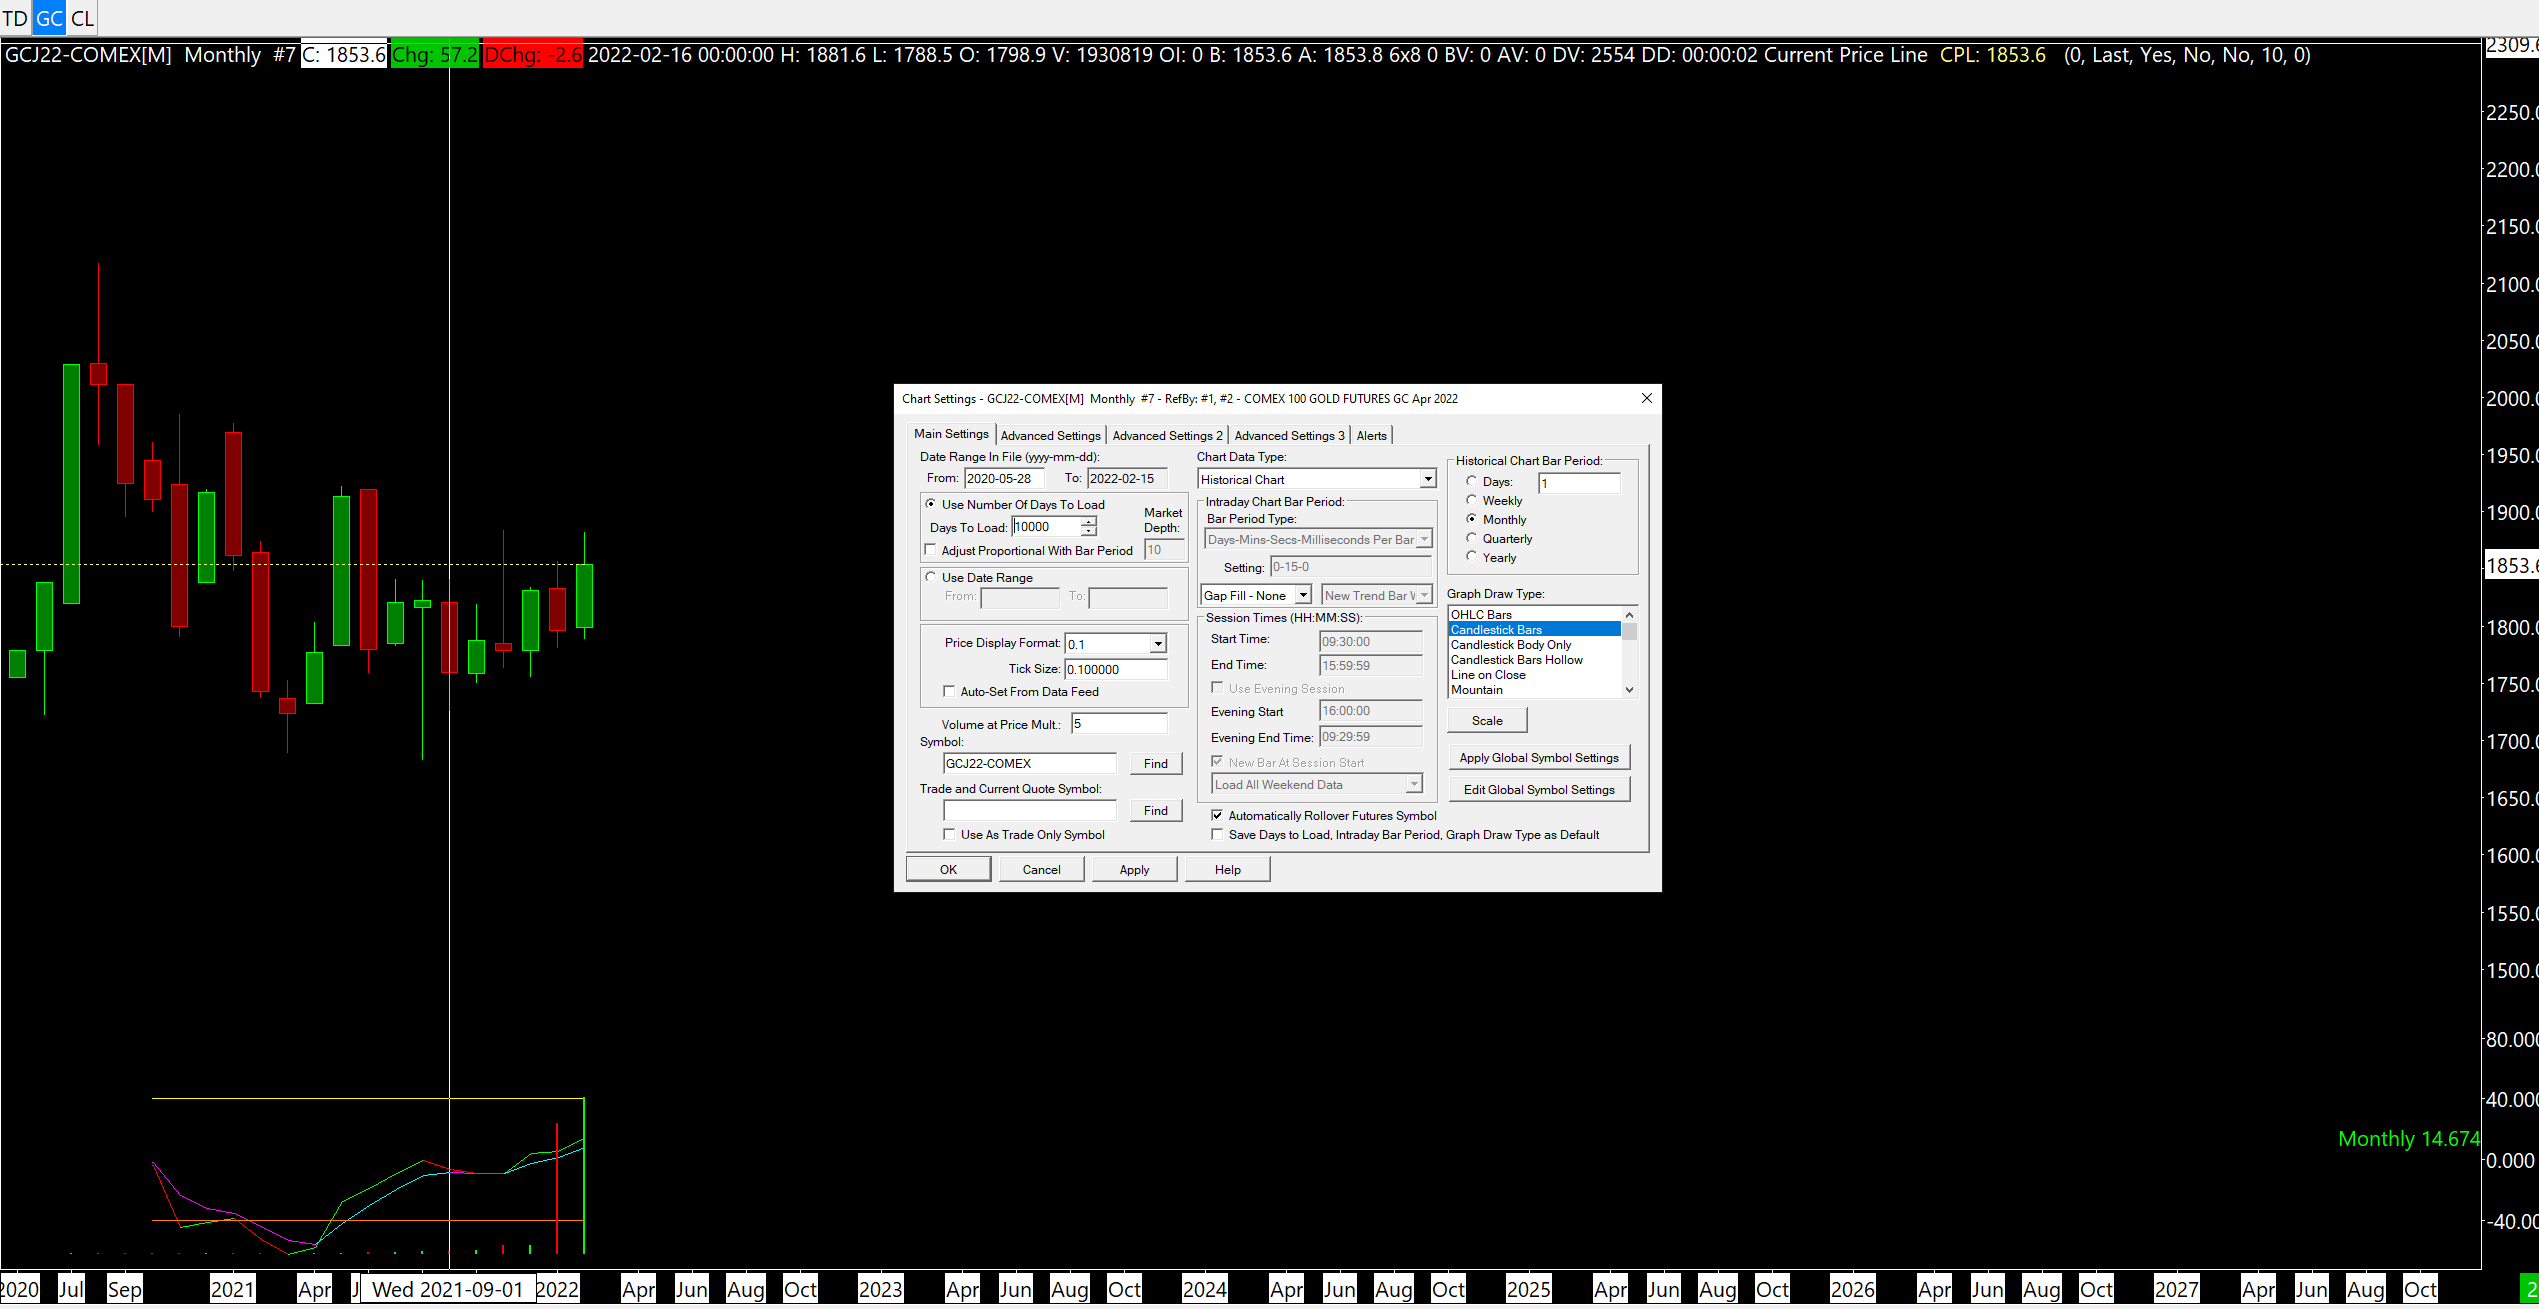Open the Gap Fill dropdown
This screenshot has height=1309, width=2539.
tap(1303, 595)
